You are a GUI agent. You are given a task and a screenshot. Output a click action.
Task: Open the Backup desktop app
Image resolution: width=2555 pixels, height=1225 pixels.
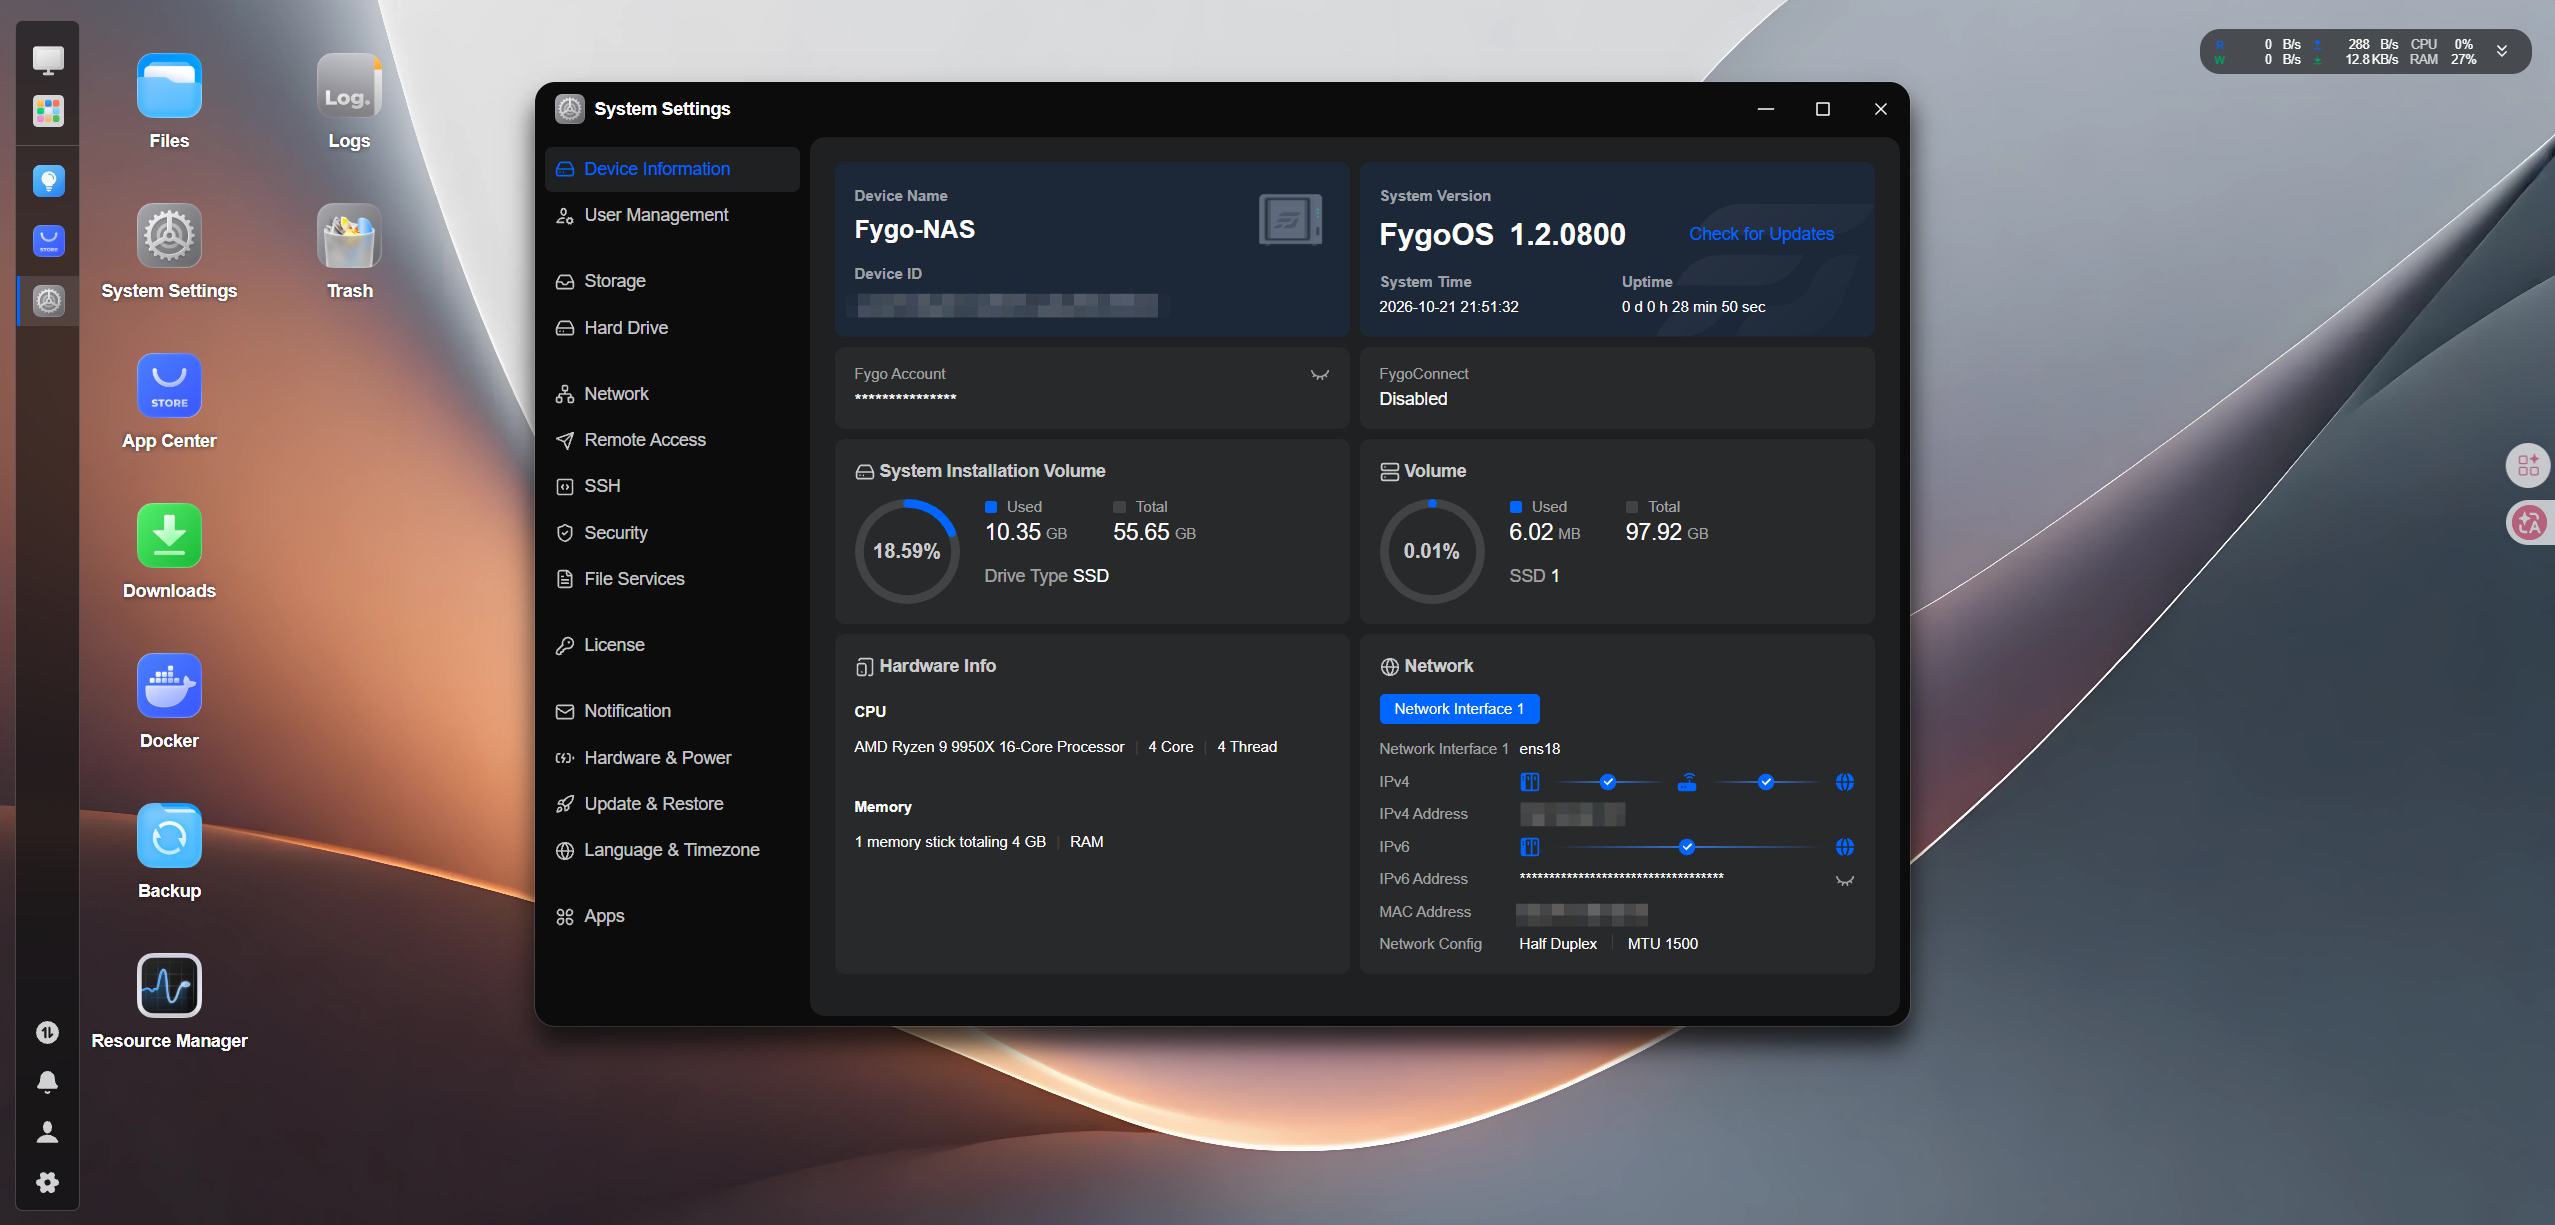169,836
